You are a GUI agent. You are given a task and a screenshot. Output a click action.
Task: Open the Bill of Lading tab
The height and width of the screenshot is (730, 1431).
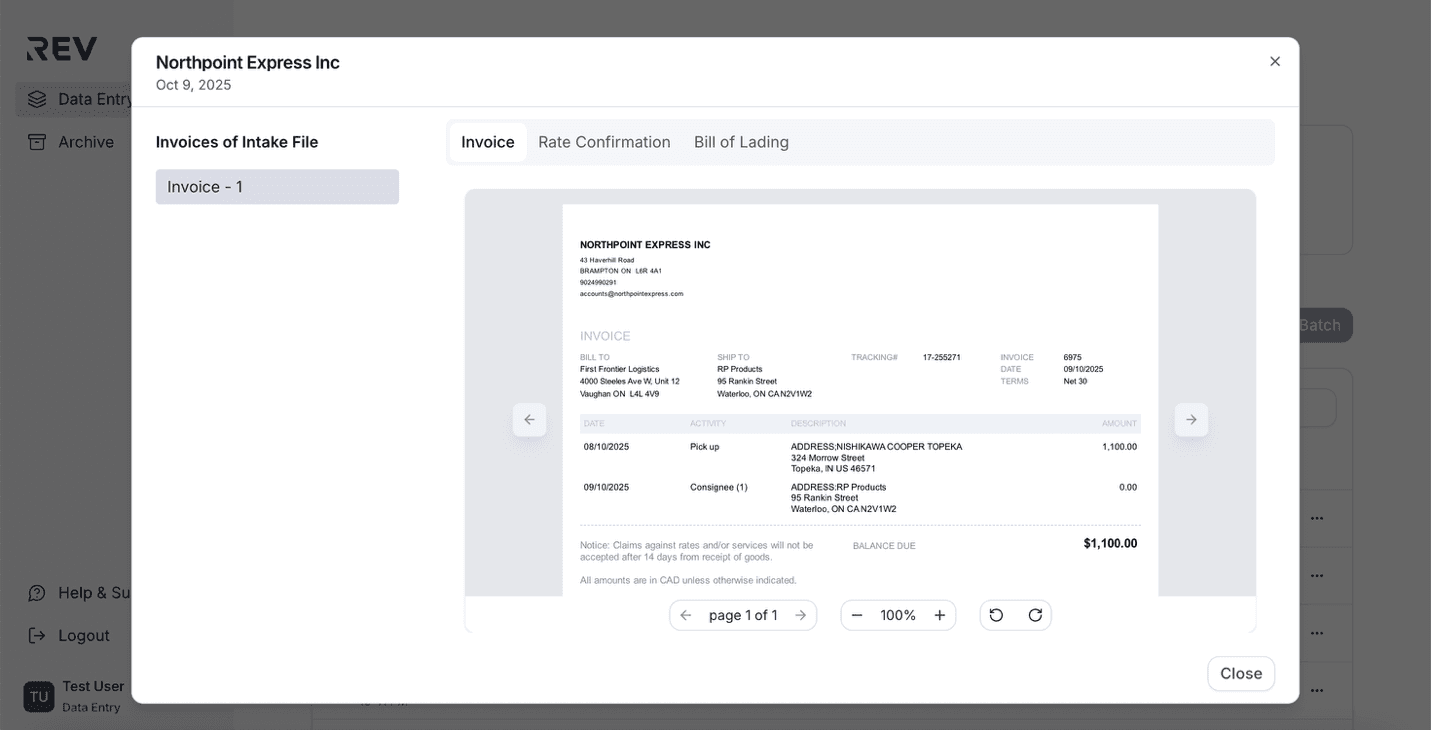point(741,141)
